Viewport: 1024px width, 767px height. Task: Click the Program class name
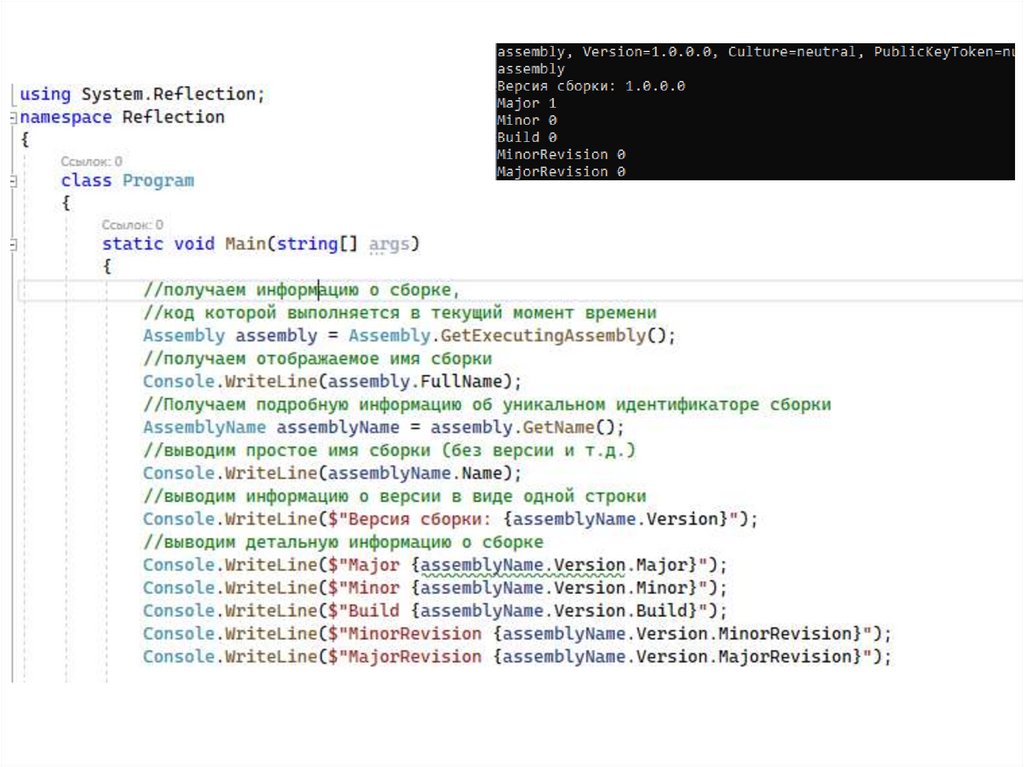click(158, 181)
